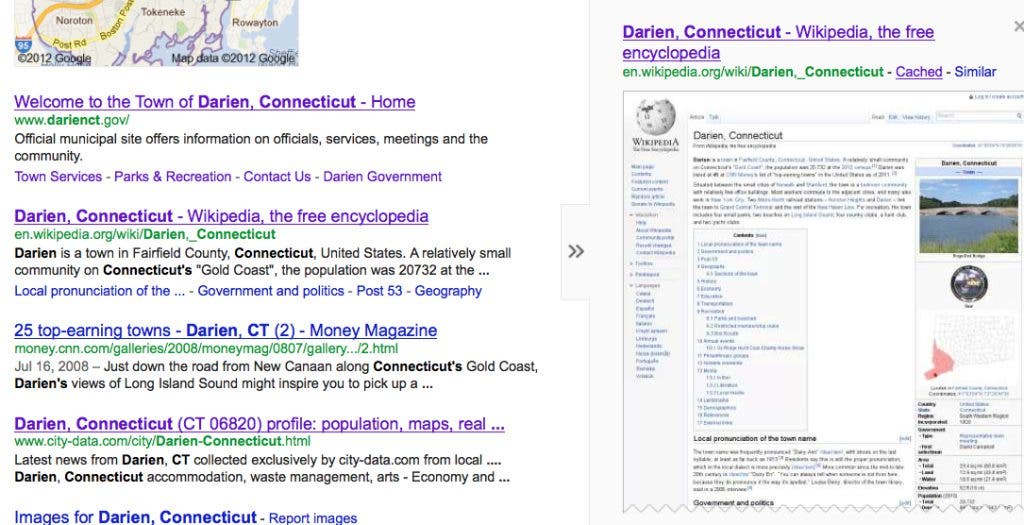Open the Similar pages link
This screenshot has width=1024, height=525.
tap(975, 72)
